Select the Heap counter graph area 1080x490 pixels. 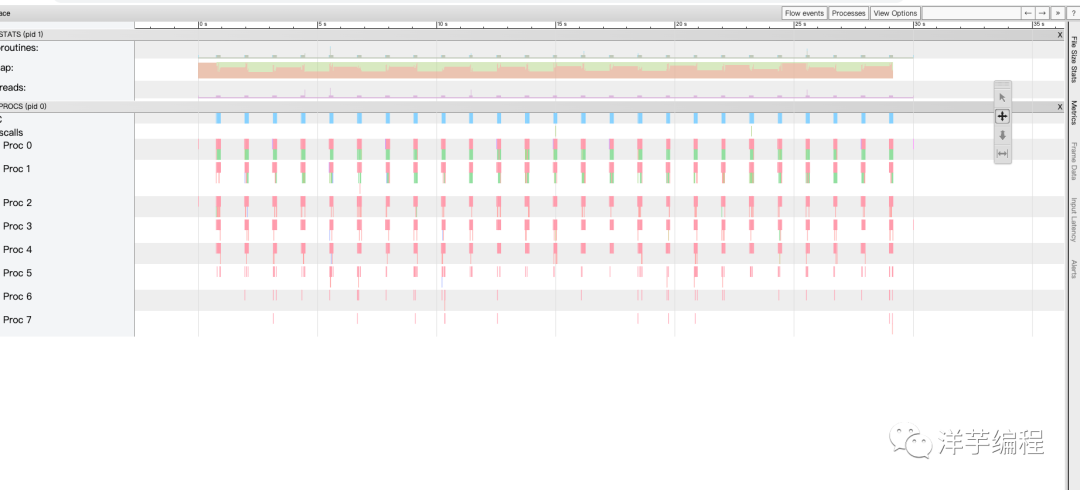coord(546,69)
